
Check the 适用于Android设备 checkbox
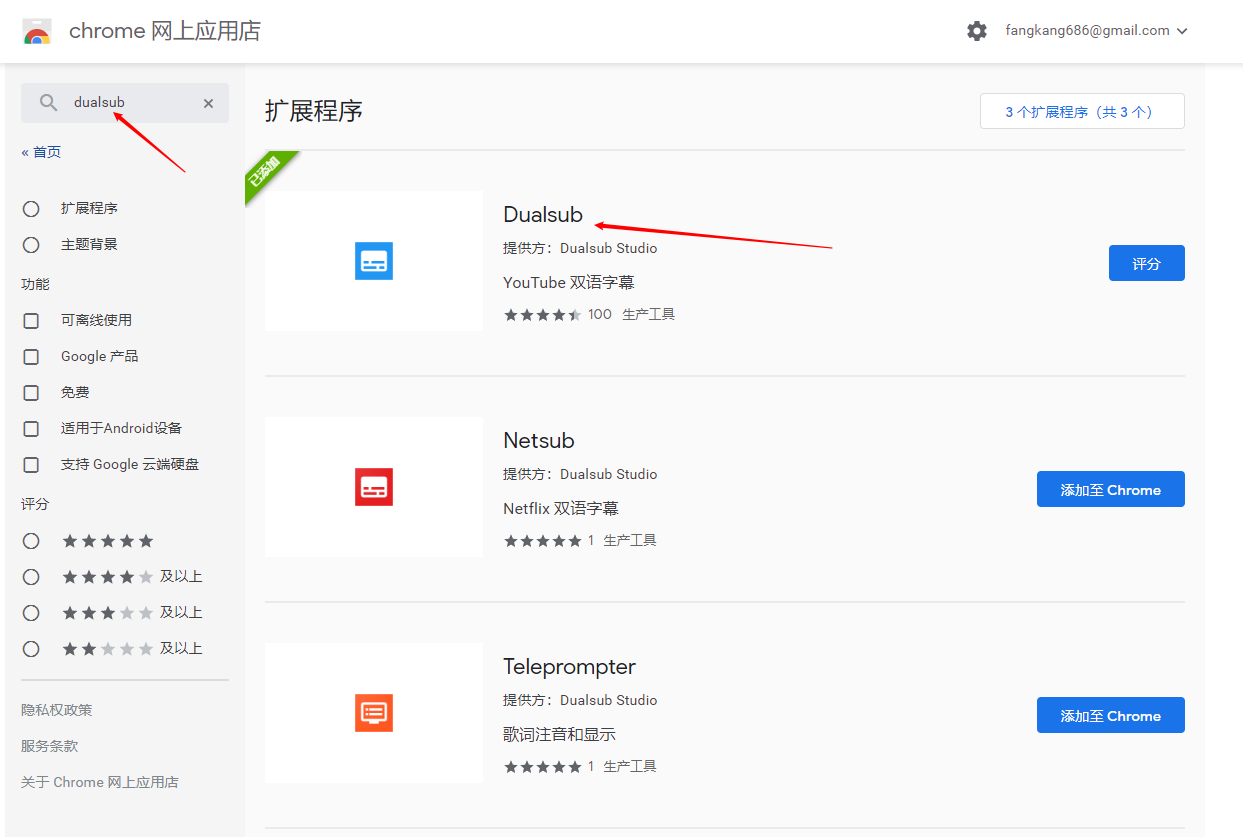31,429
